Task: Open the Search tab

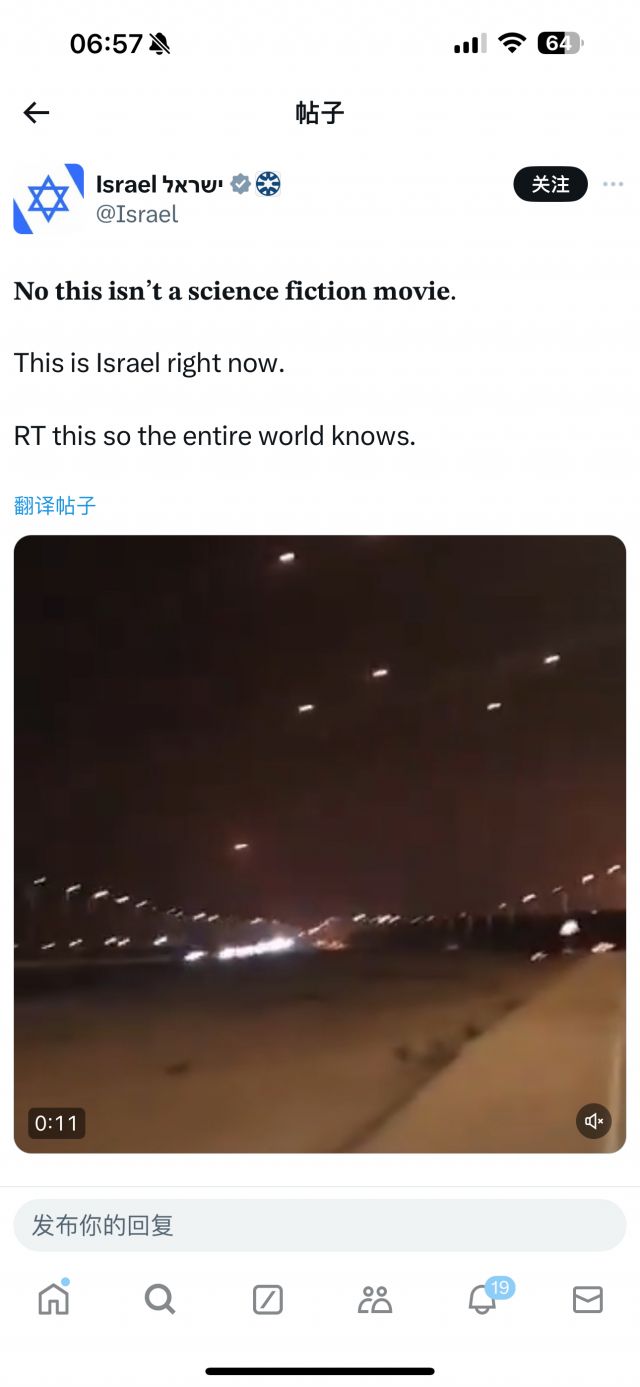Action: [160, 1299]
